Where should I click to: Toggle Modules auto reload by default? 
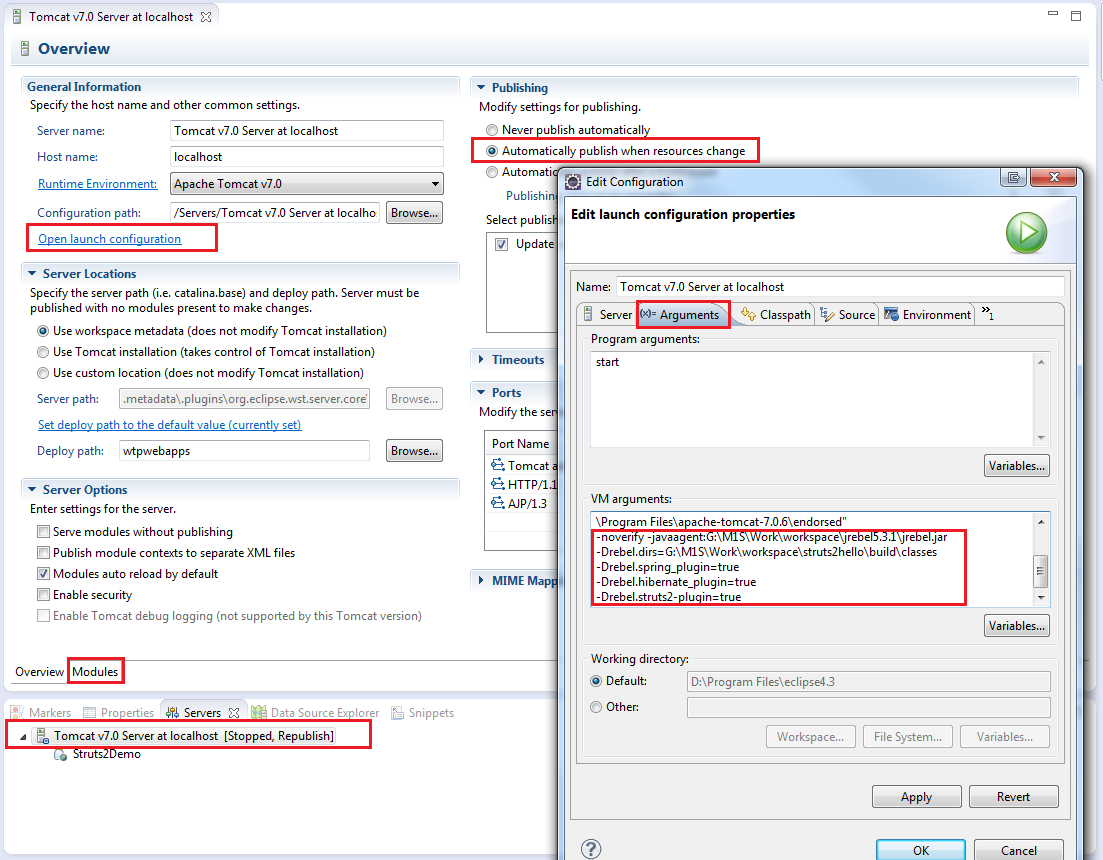click(x=44, y=575)
